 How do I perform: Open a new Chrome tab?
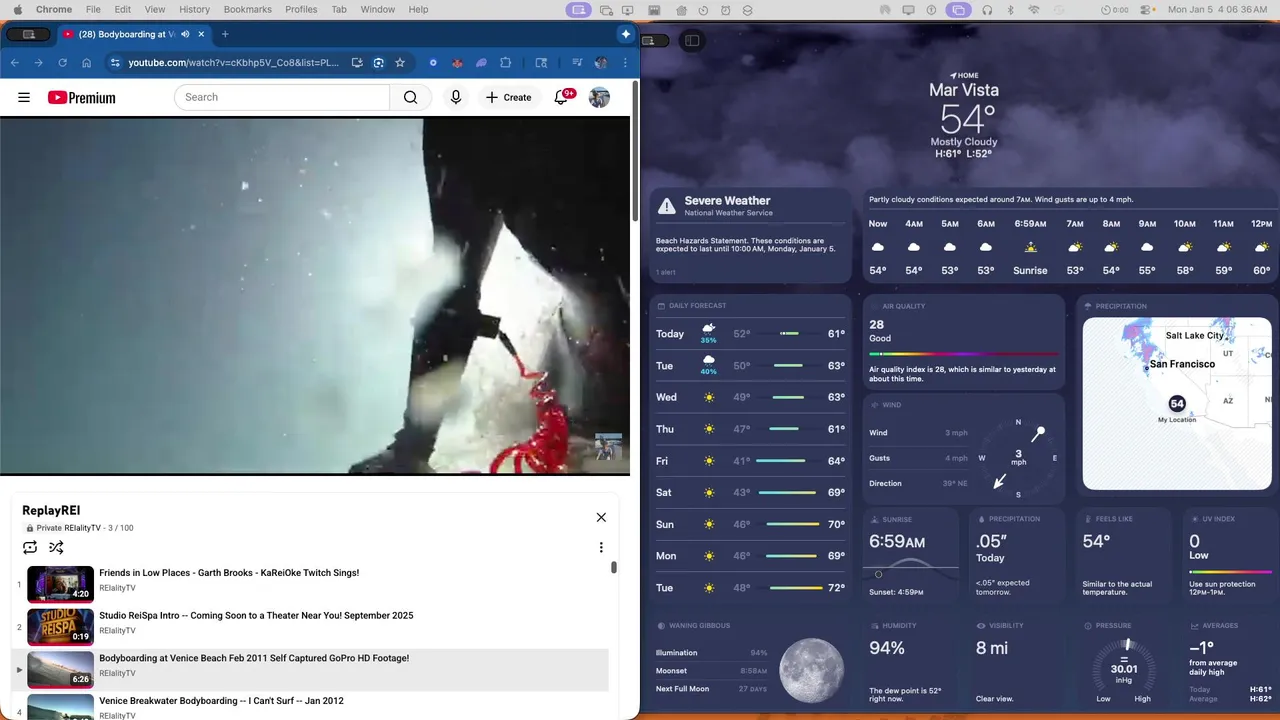[225, 34]
